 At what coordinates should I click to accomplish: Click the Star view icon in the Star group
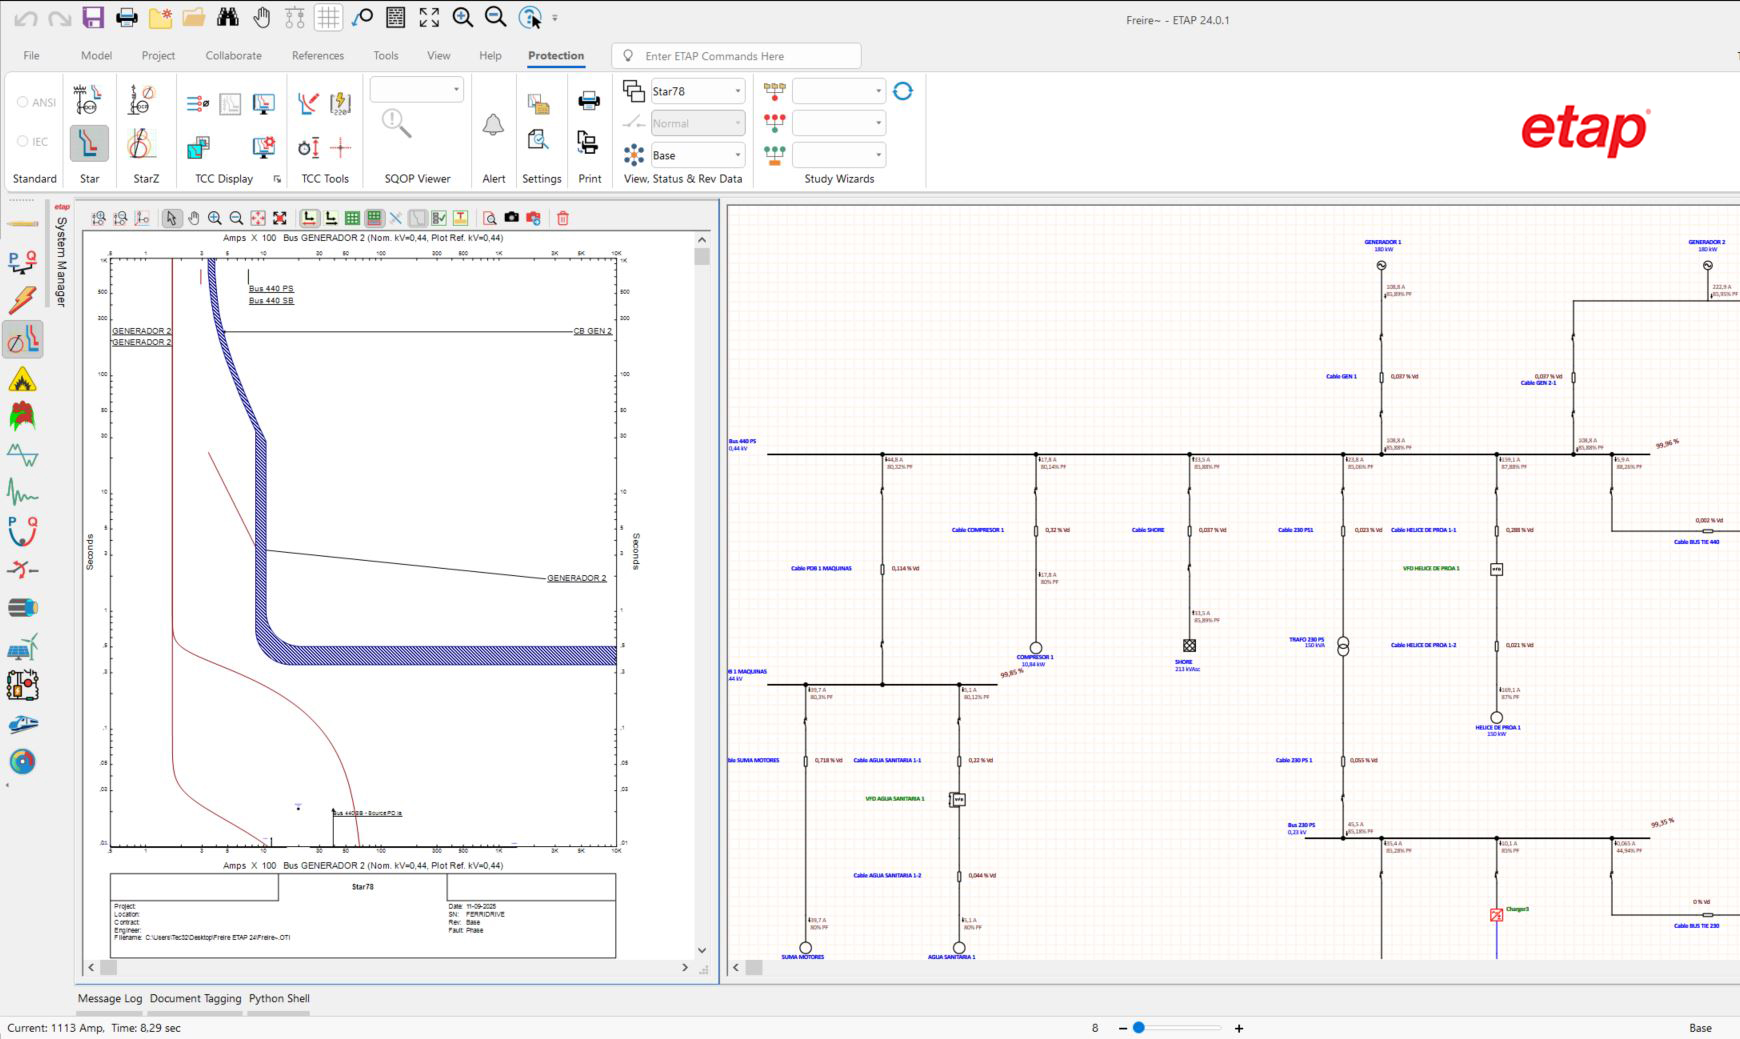tap(89, 143)
